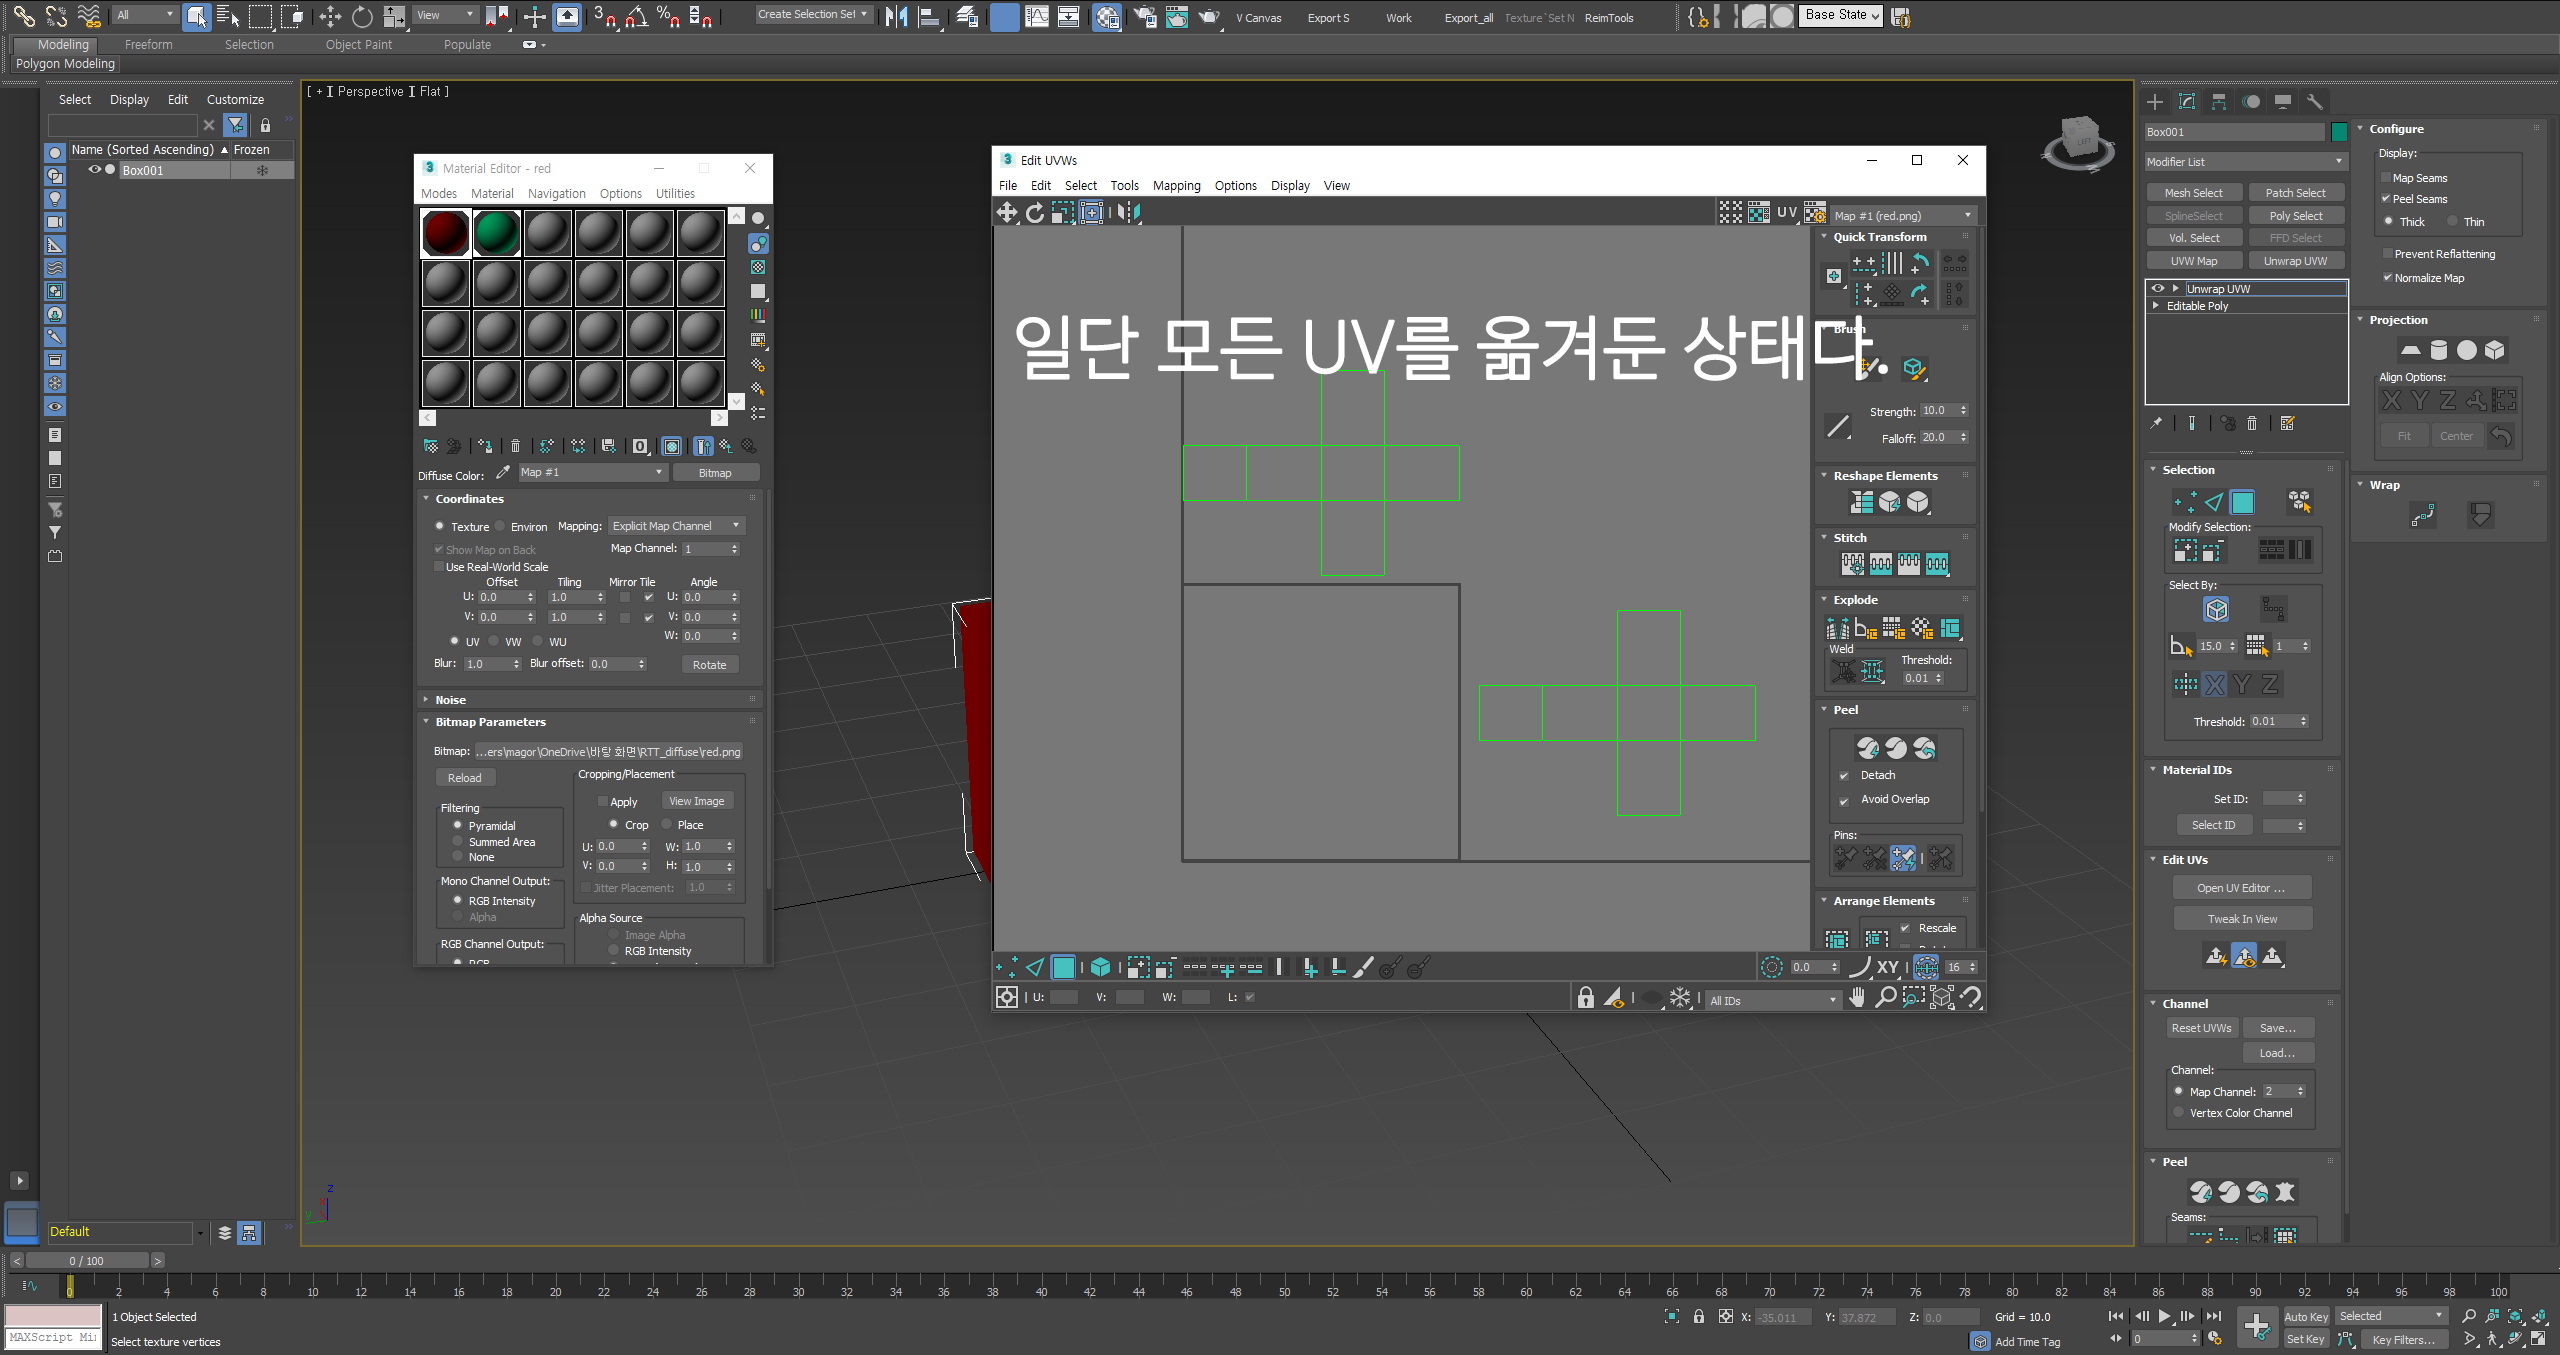Click the box projection icon under Projection
Screen dimensions: 2560x1355
[x=2495, y=350]
